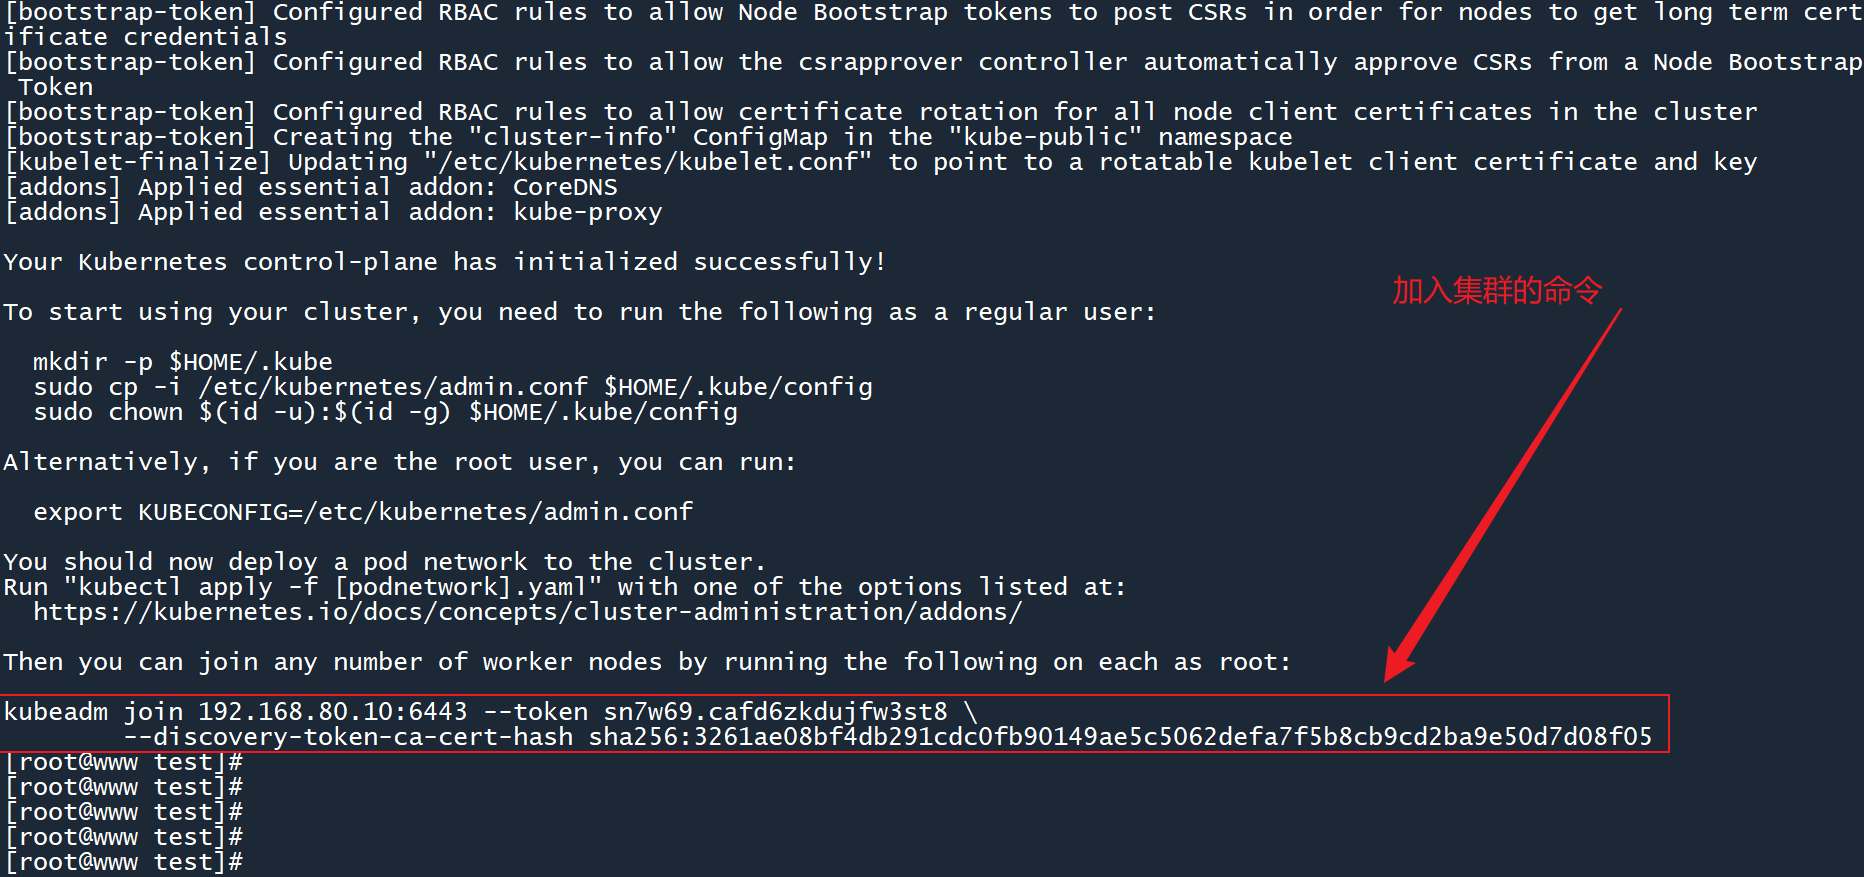1864x877 pixels.
Task: Click the 192.168.80.10:6443 address text
Action: coord(332,712)
